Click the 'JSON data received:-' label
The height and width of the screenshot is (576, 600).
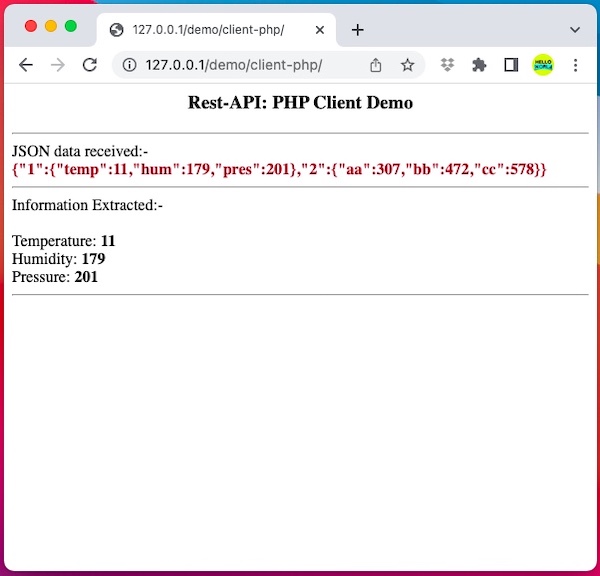(80, 152)
